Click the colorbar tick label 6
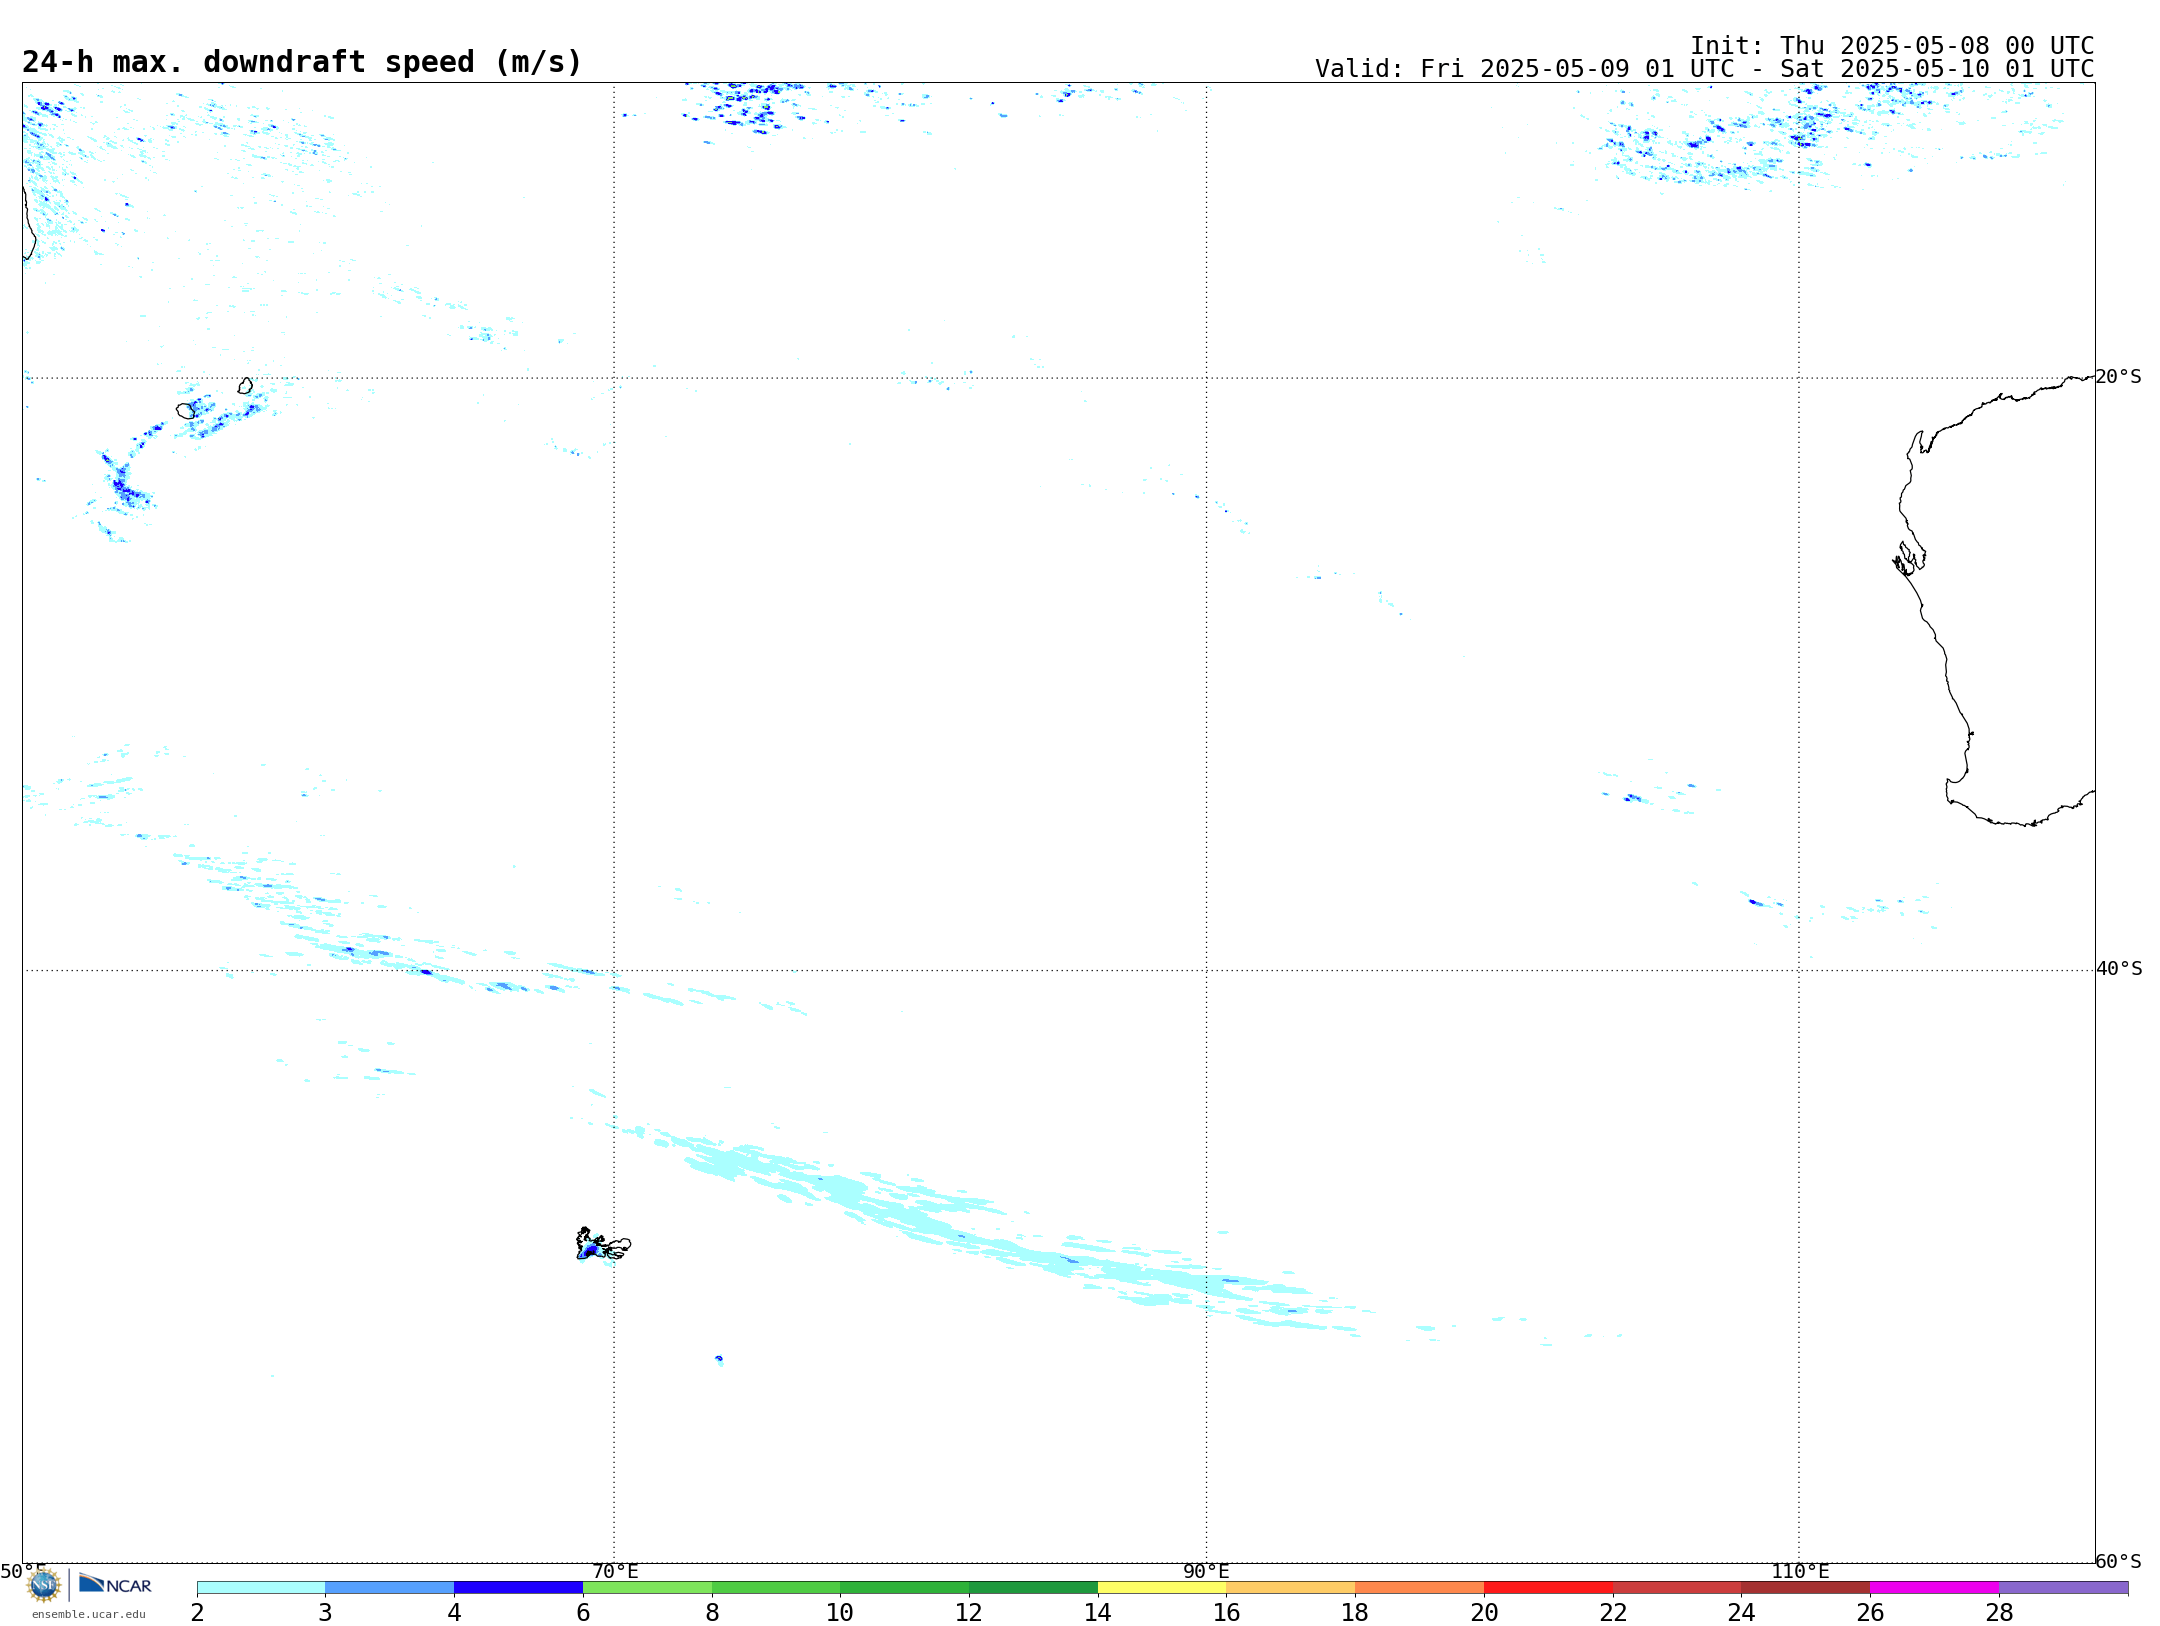 click(x=583, y=1613)
